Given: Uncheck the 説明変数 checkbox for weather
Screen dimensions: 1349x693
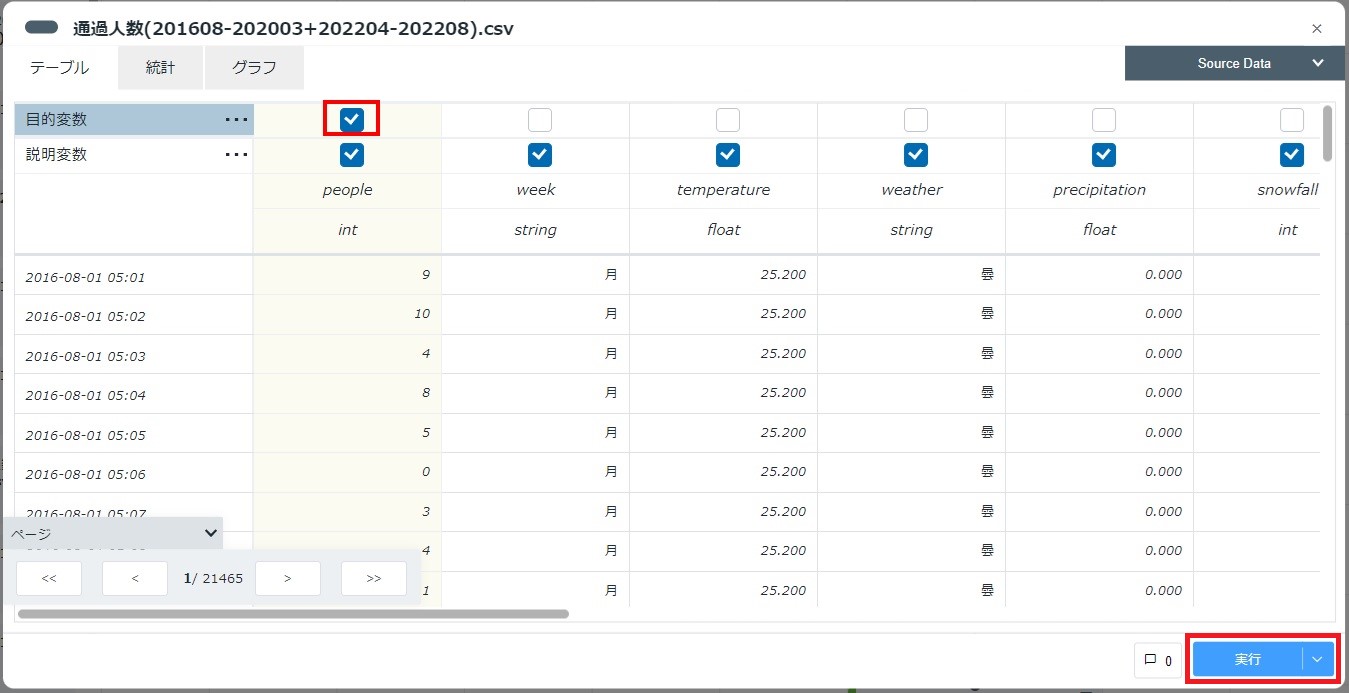Looking at the screenshot, I should tap(916, 155).
